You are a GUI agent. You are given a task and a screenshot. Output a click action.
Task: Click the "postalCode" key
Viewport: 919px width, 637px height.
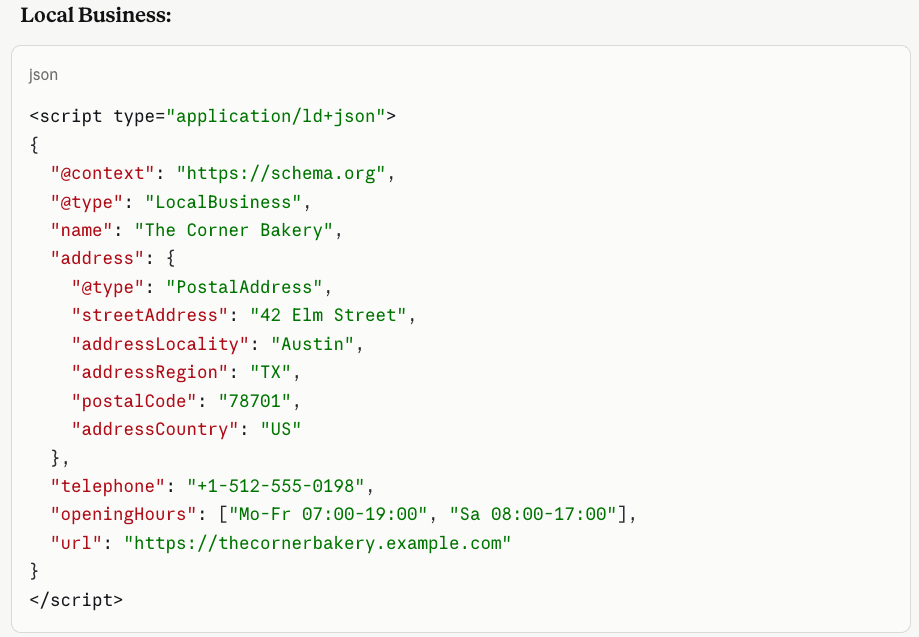pos(134,401)
